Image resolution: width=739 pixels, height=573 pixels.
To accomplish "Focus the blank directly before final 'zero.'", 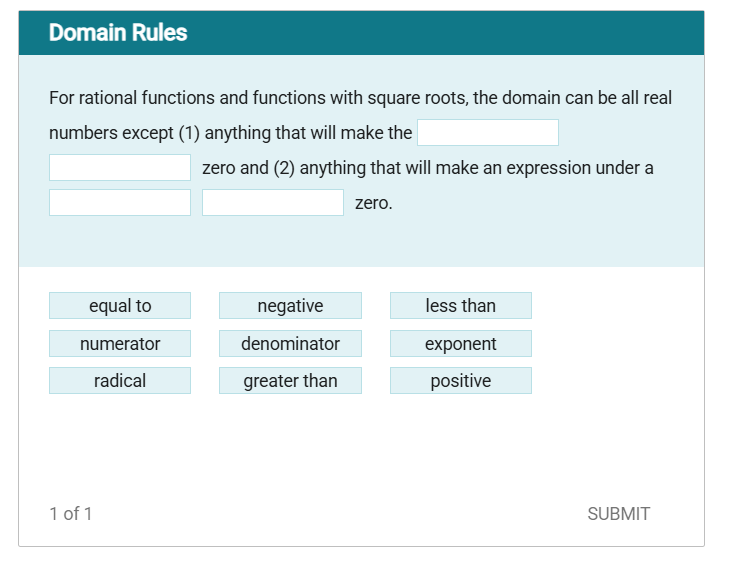I will click(x=272, y=203).
